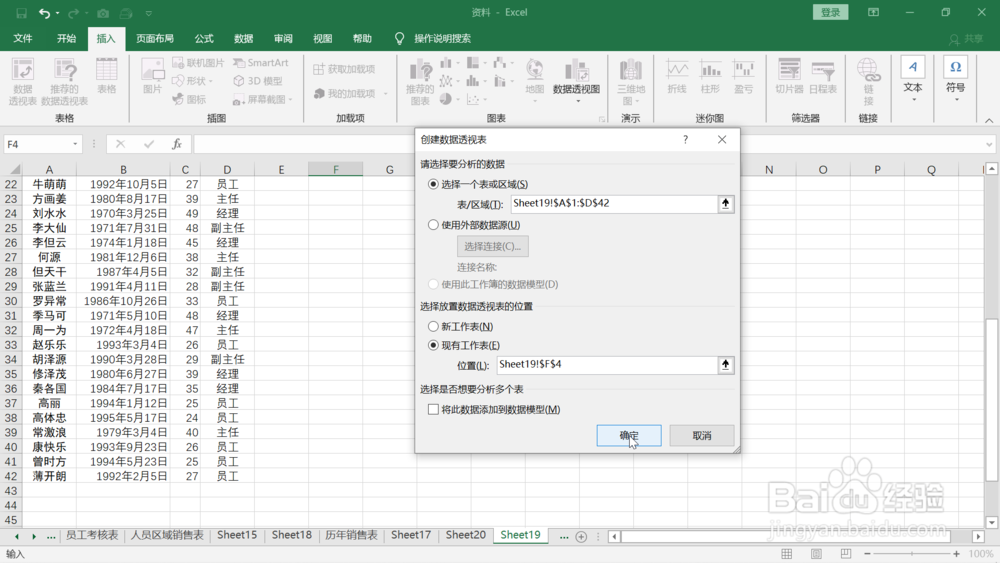
Task: Check 将此数据添加到数据模型 checkbox
Action: (x=434, y=409)
